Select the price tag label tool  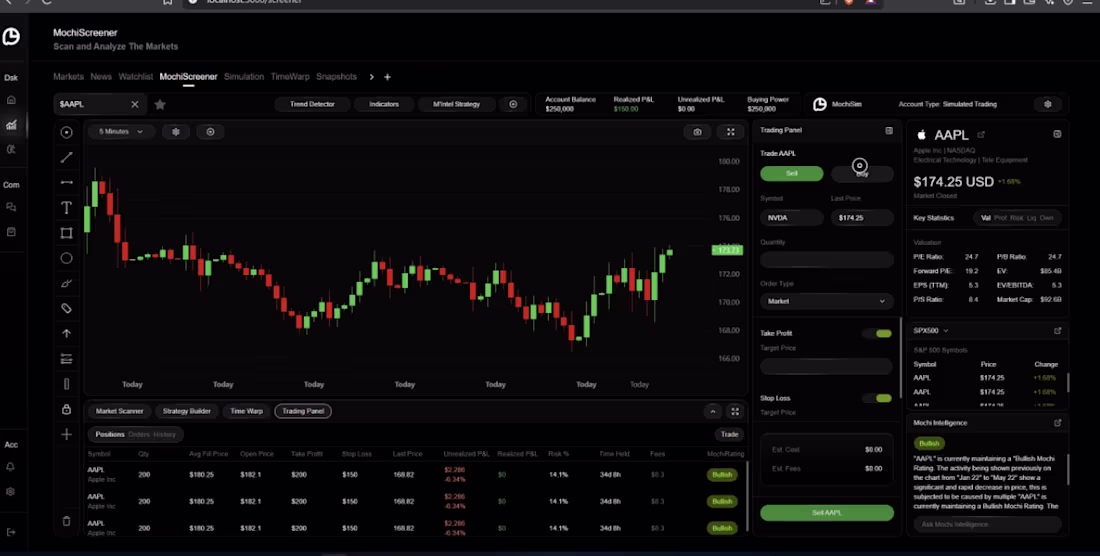67,308
